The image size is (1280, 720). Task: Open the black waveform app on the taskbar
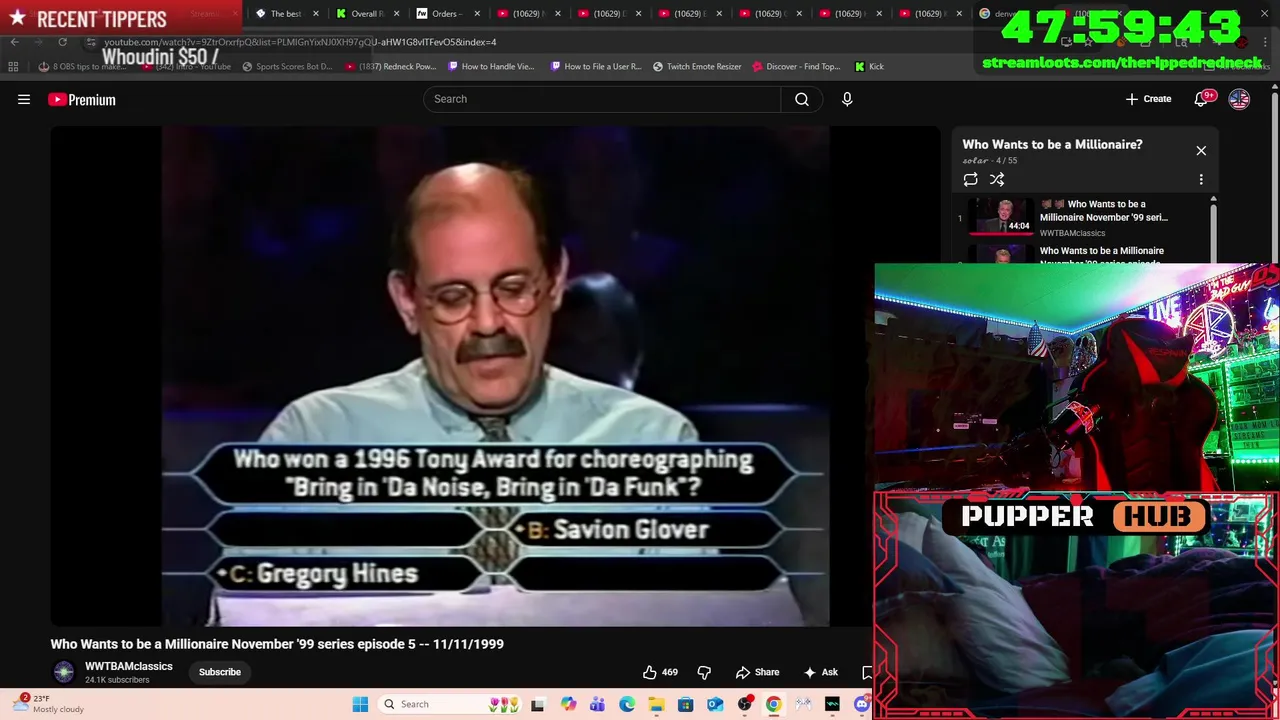tap(832, 704)
